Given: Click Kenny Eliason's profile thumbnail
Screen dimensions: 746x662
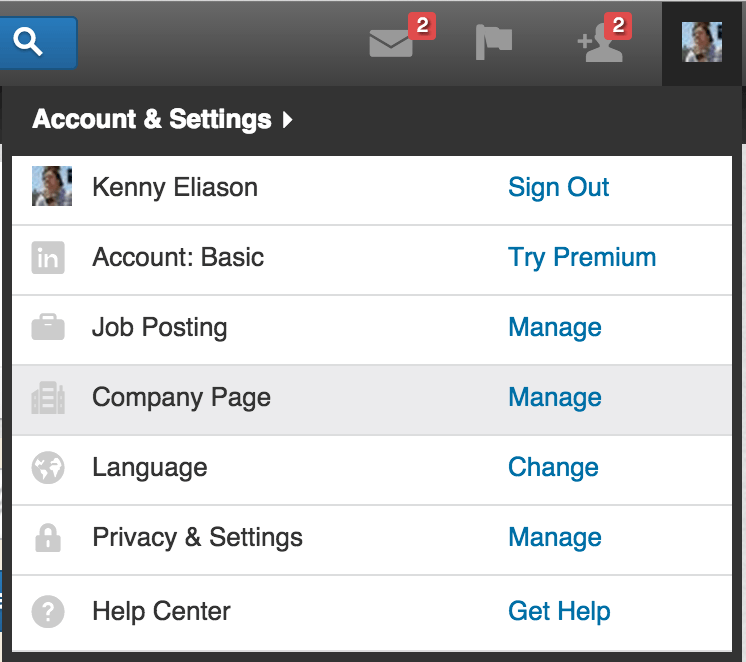Looking at the screenshot, I should pos(52,186).
